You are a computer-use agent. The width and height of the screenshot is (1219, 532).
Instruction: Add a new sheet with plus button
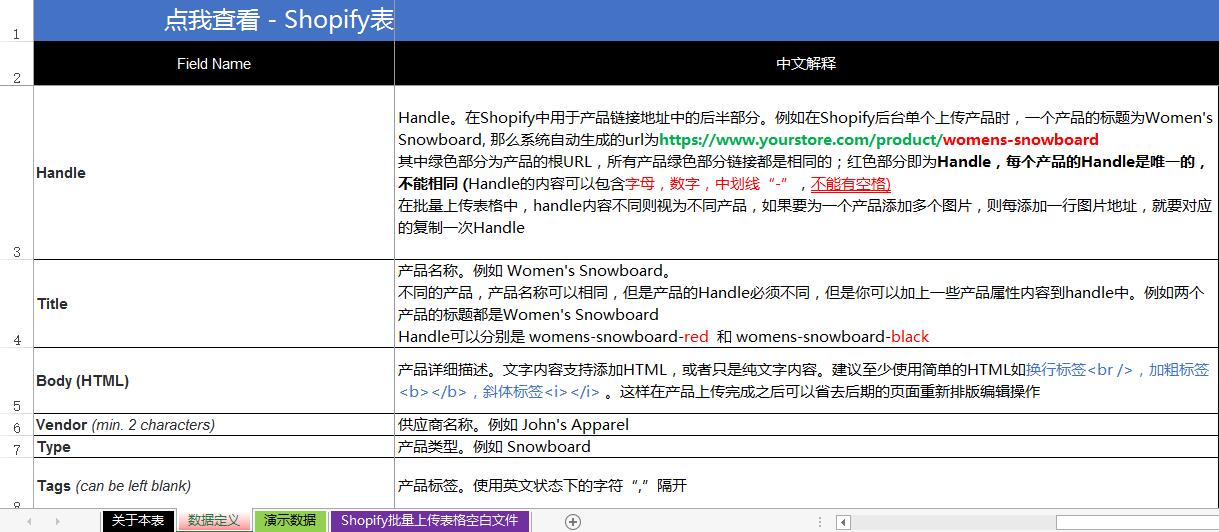coord(573,521)
